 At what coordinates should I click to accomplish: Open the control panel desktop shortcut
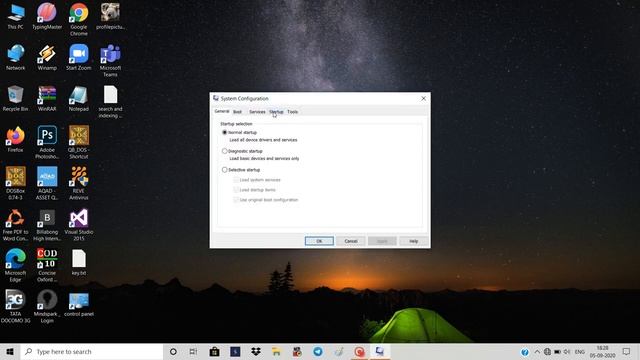coord(79,303)
